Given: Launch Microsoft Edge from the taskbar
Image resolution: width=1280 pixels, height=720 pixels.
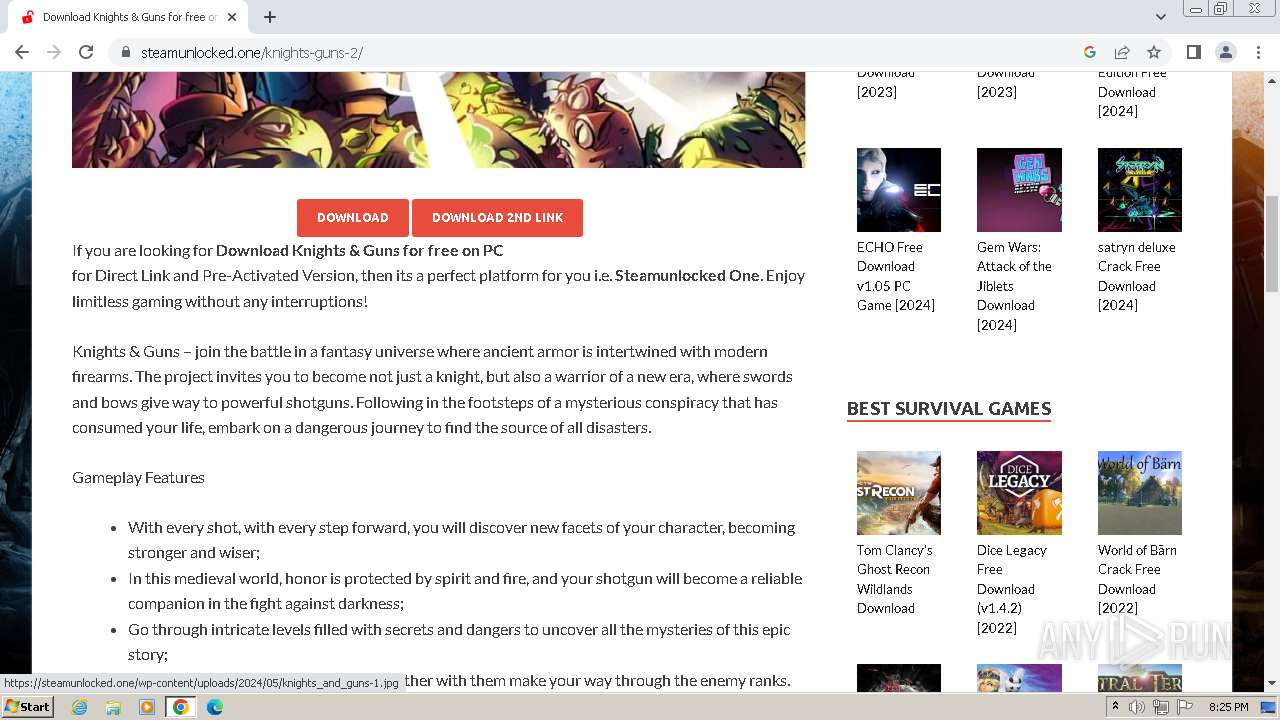Looking at the screenshot, I should click(x=215, y=707).
